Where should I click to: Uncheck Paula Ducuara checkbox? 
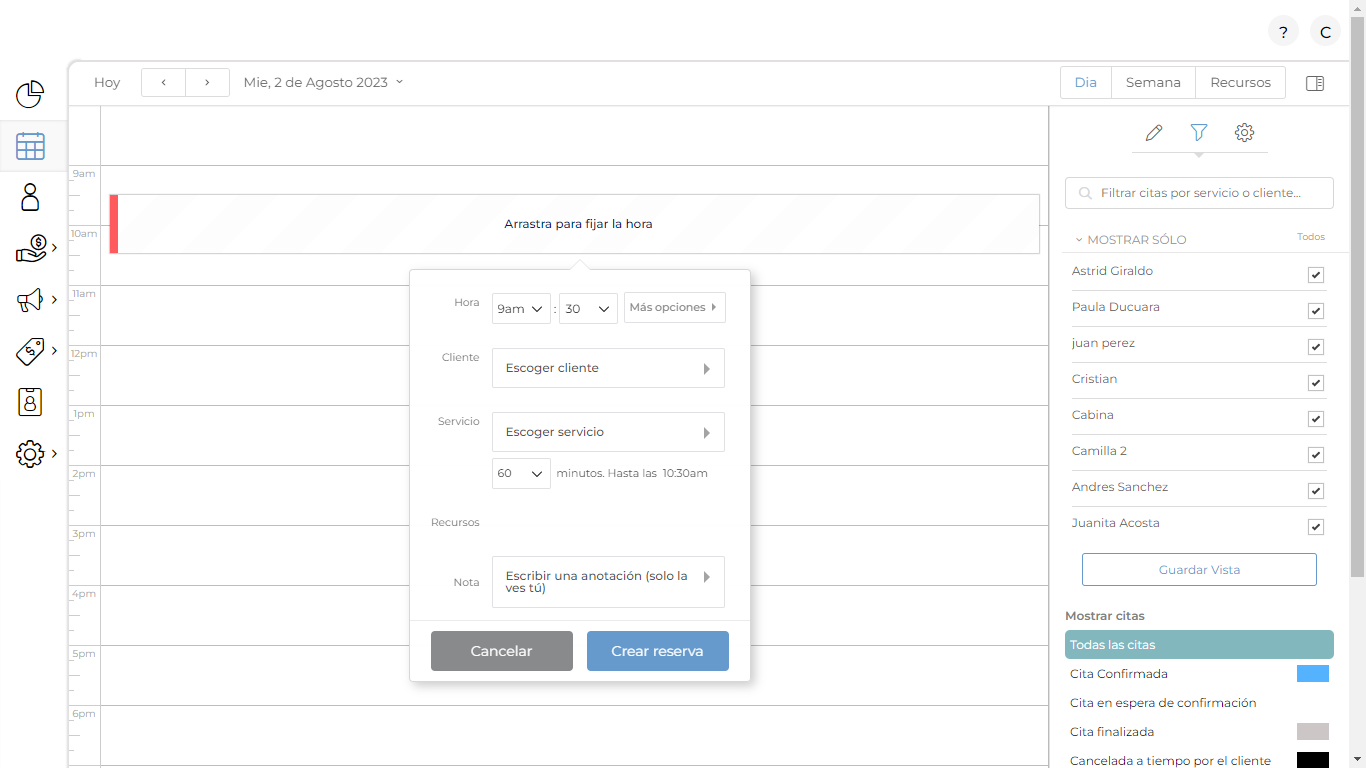pyautogui.click(x=1316, y=311)
